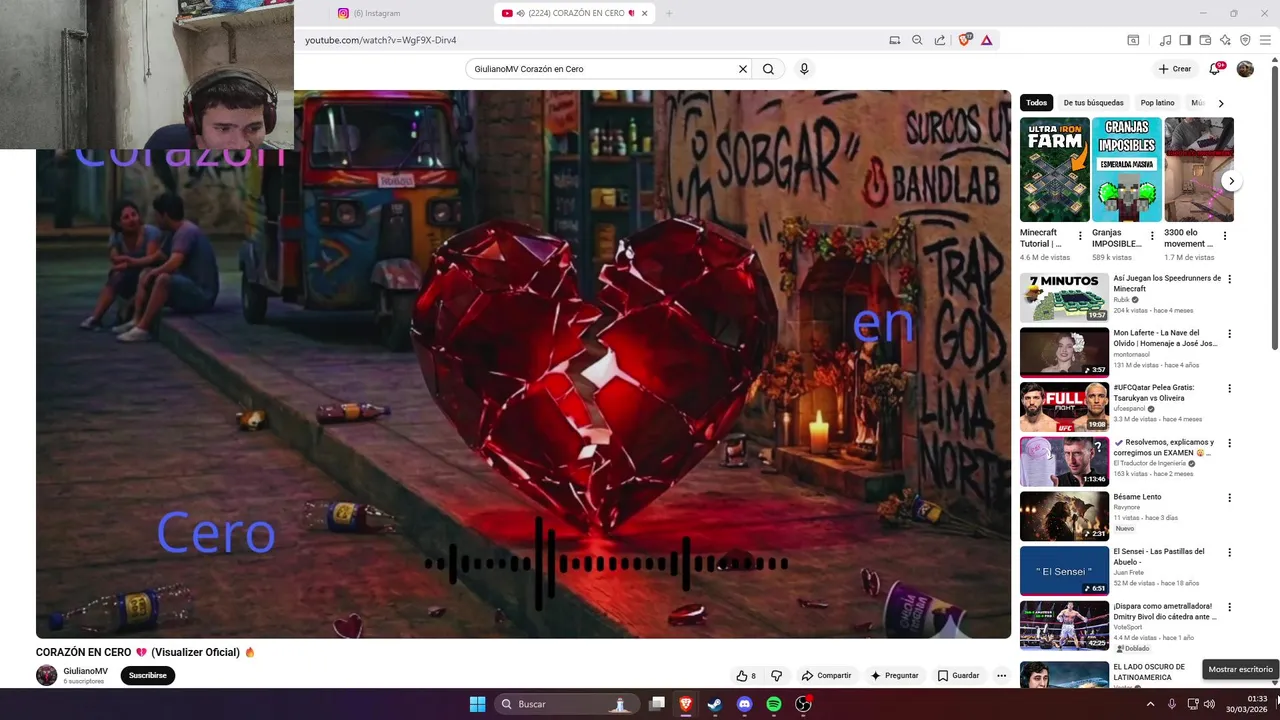Show hidden system tray icons chevron
The image size is (1280, 720).
[1150, 704]
